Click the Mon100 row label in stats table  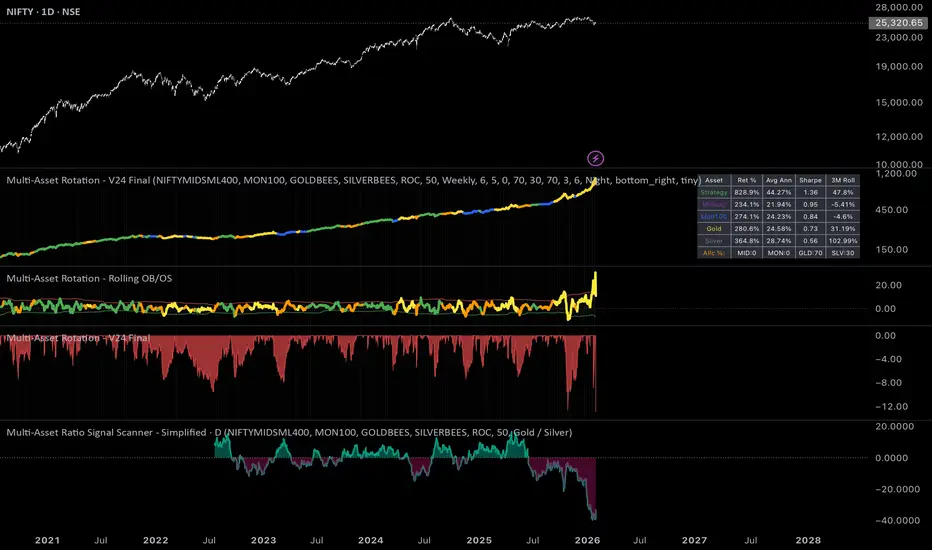[x=714, y=216]
